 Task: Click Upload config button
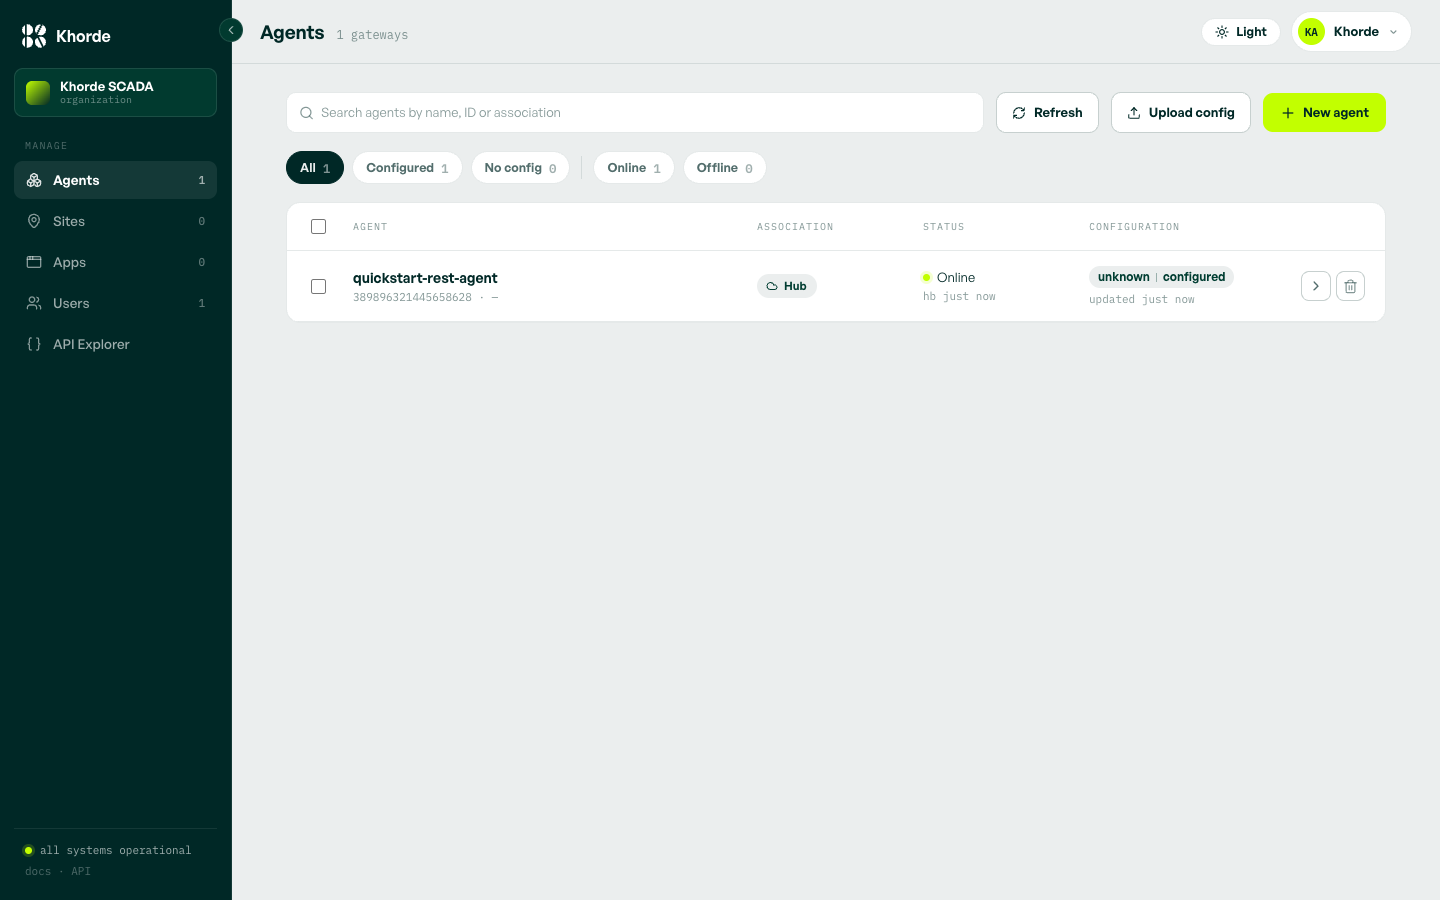tap(1181, 113)
